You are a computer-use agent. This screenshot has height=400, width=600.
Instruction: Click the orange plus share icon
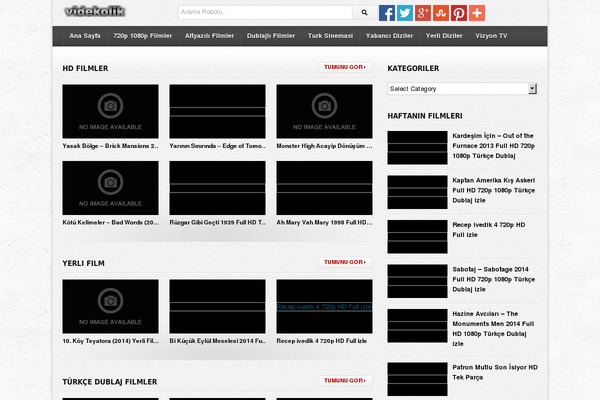tap(477, 13)
